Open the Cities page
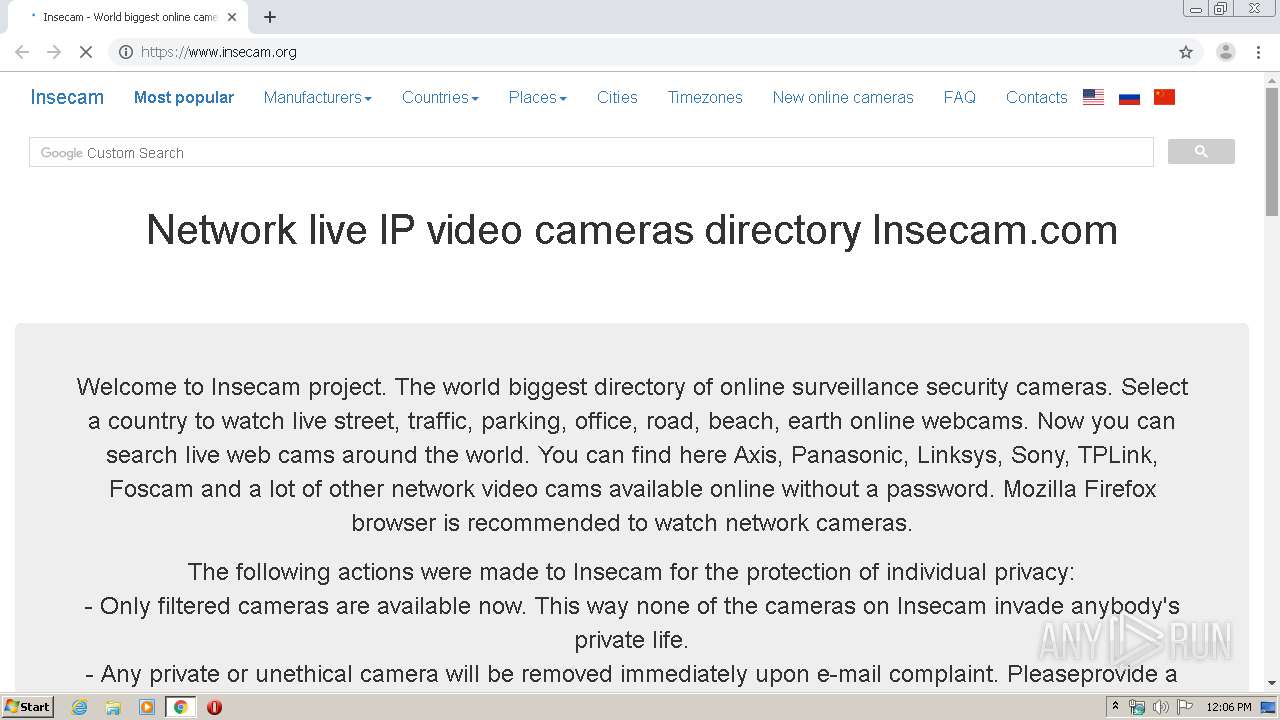1280x720 pixels. 617,97
